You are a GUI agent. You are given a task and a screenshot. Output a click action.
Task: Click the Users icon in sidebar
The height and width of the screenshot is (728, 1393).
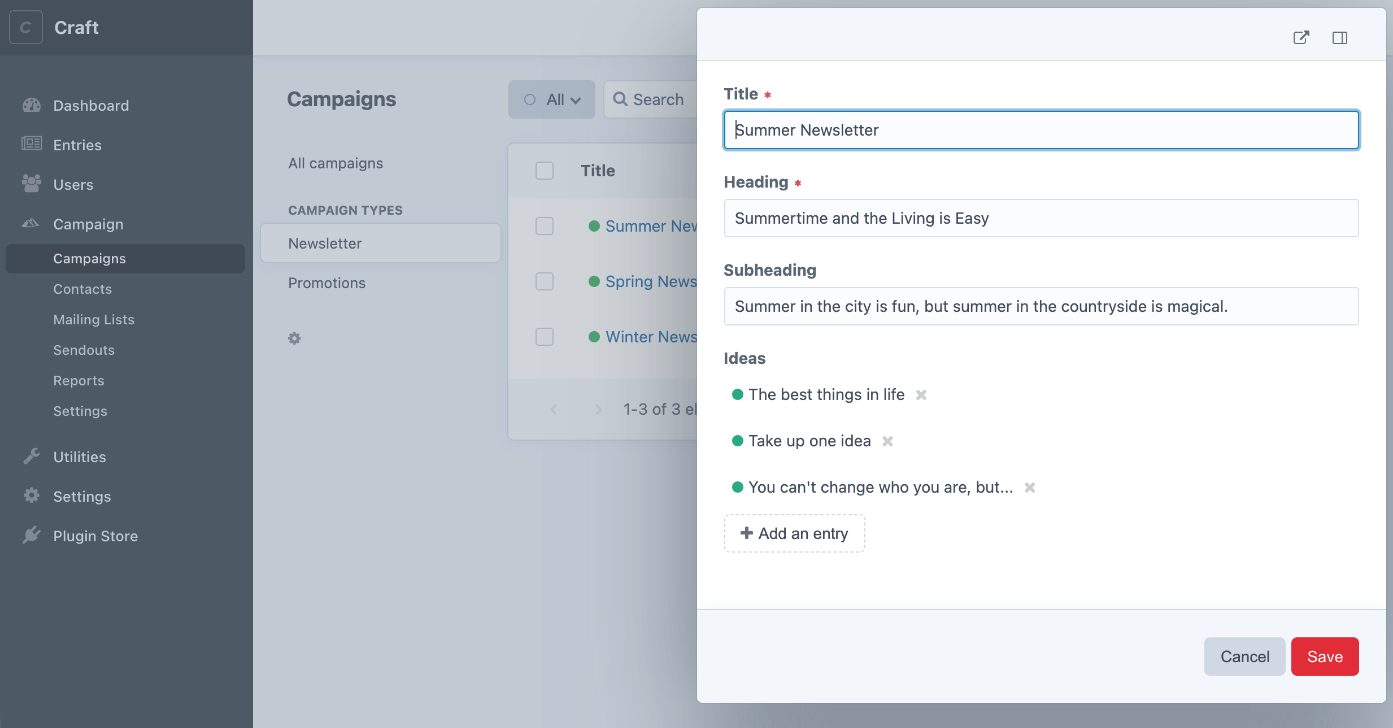(x=31, y=184)
